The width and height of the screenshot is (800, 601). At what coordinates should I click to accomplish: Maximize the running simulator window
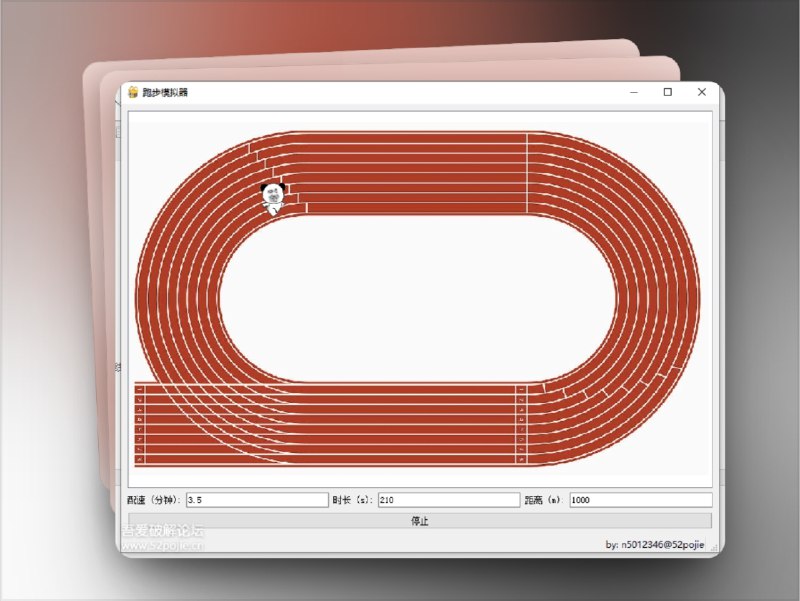[x=668, y=92]
